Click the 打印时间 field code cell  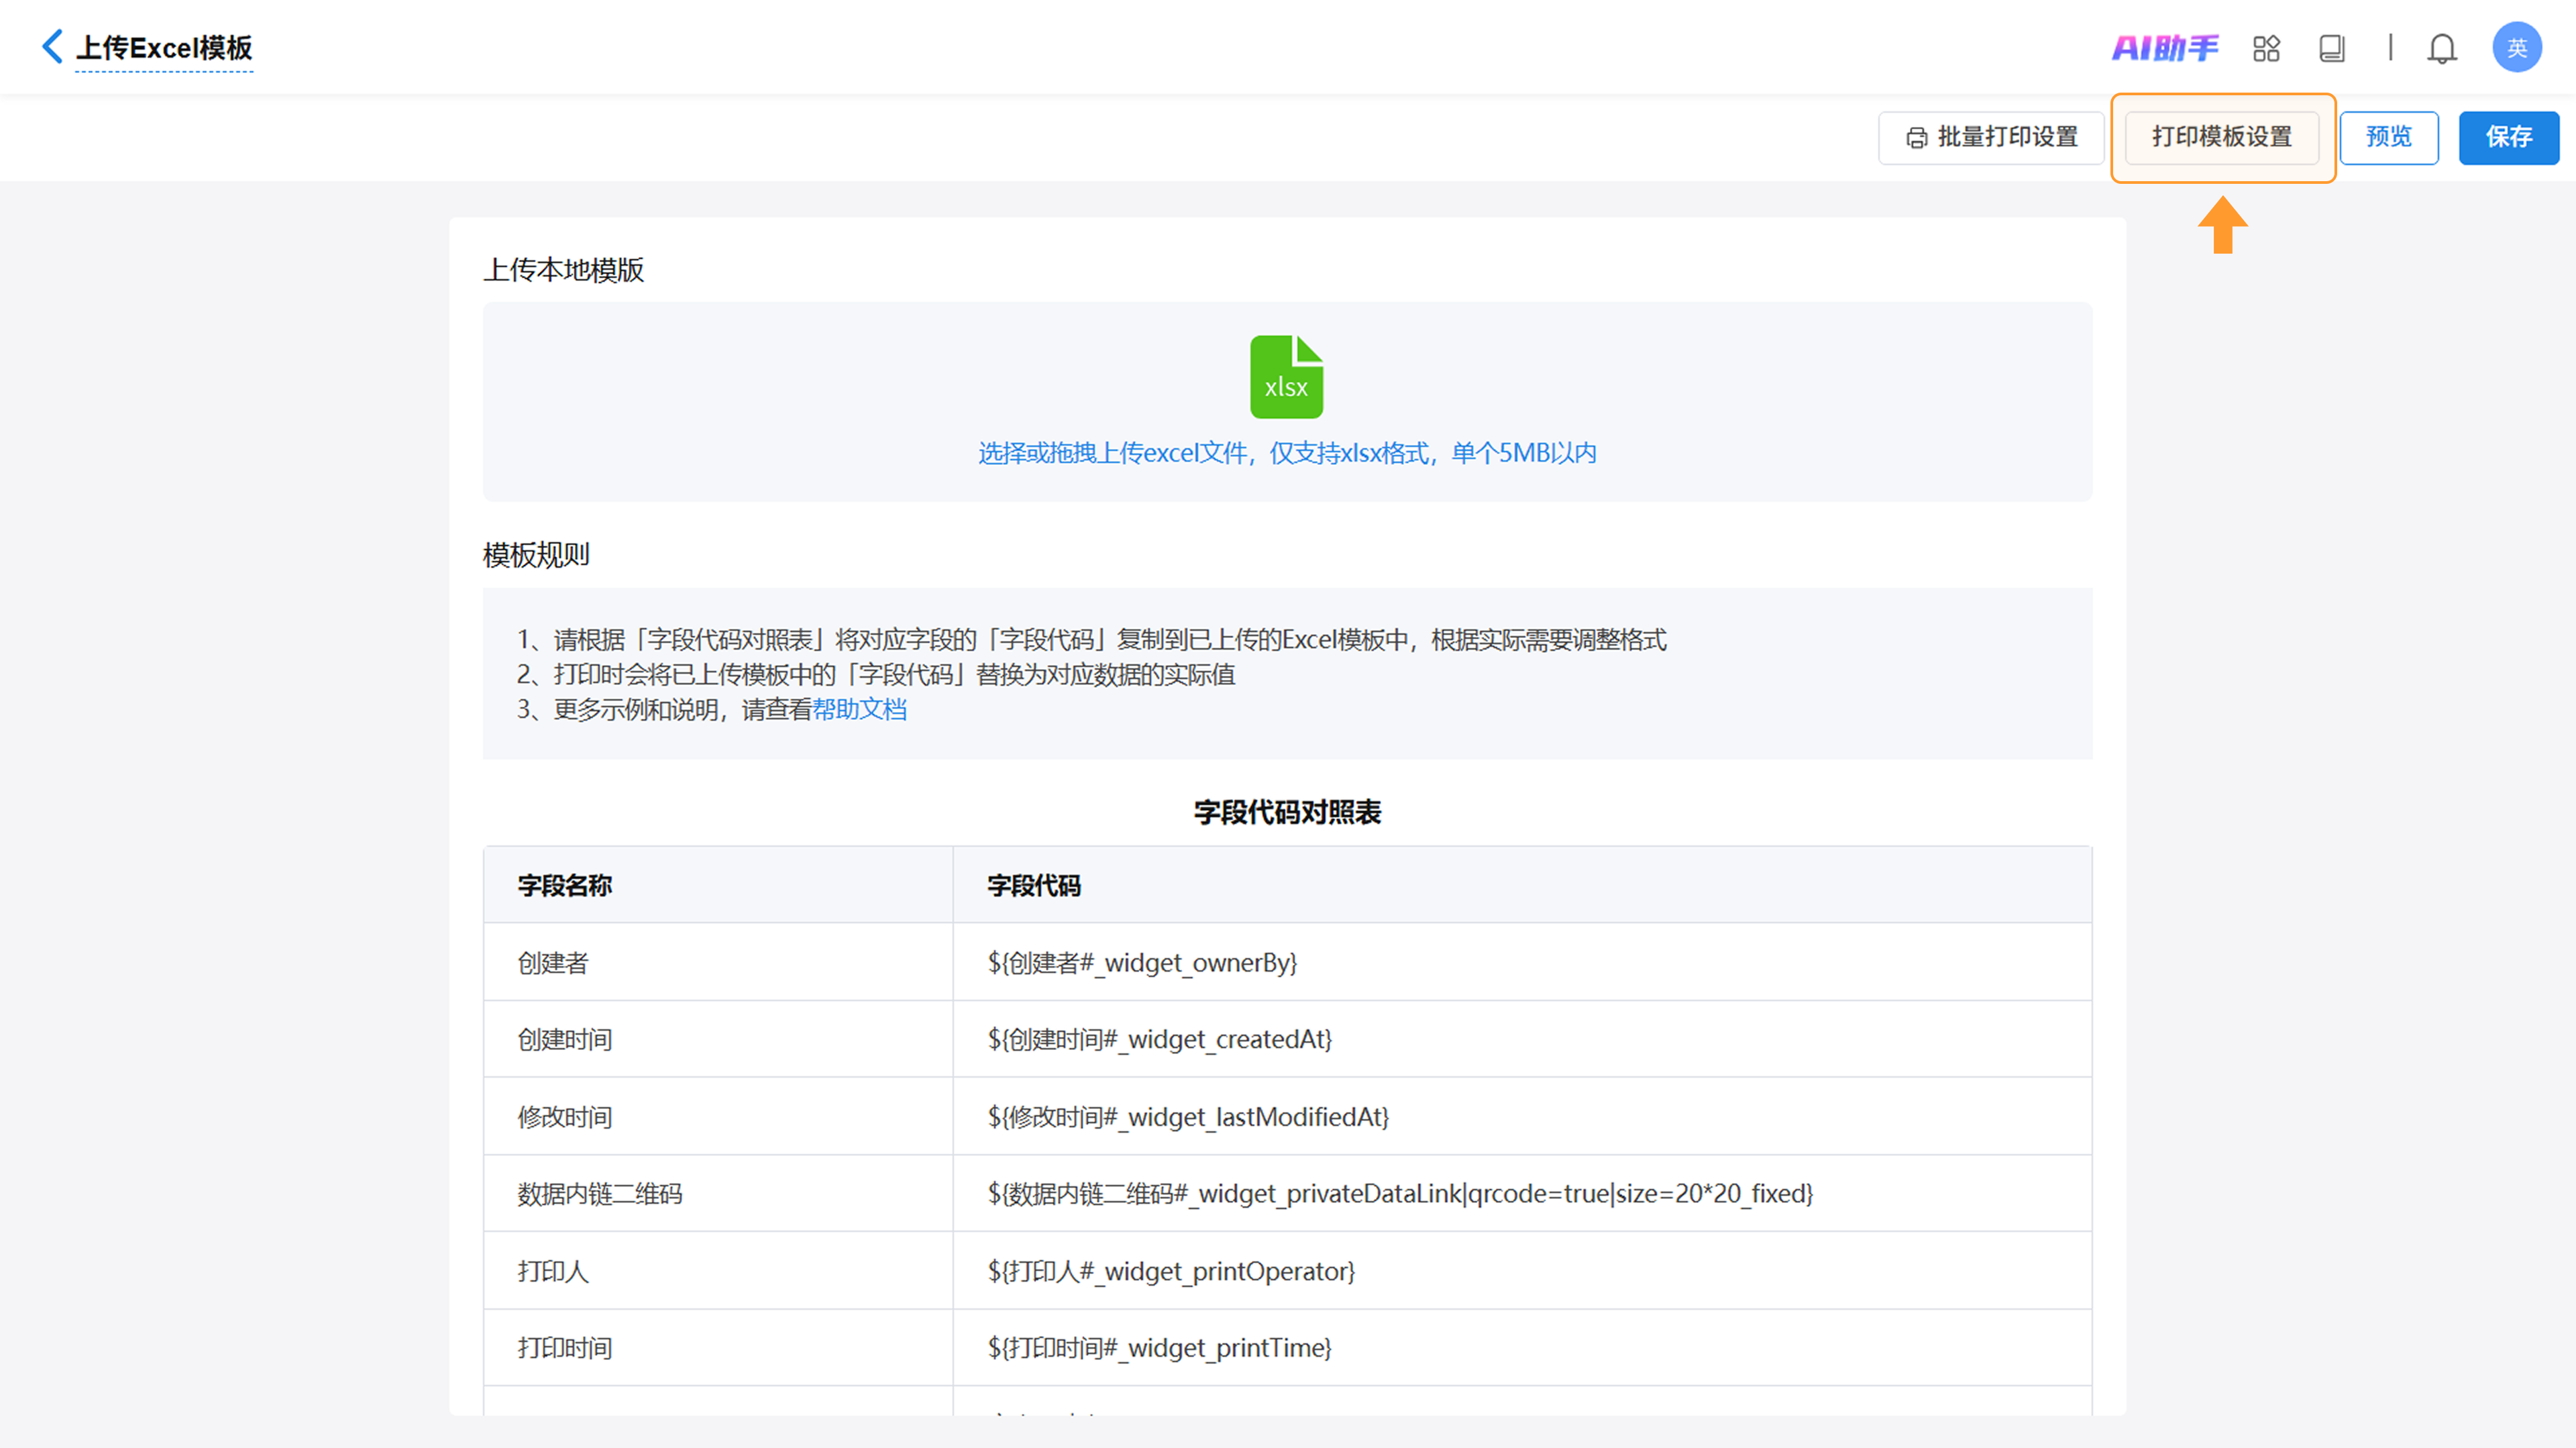[1159, 1348]
